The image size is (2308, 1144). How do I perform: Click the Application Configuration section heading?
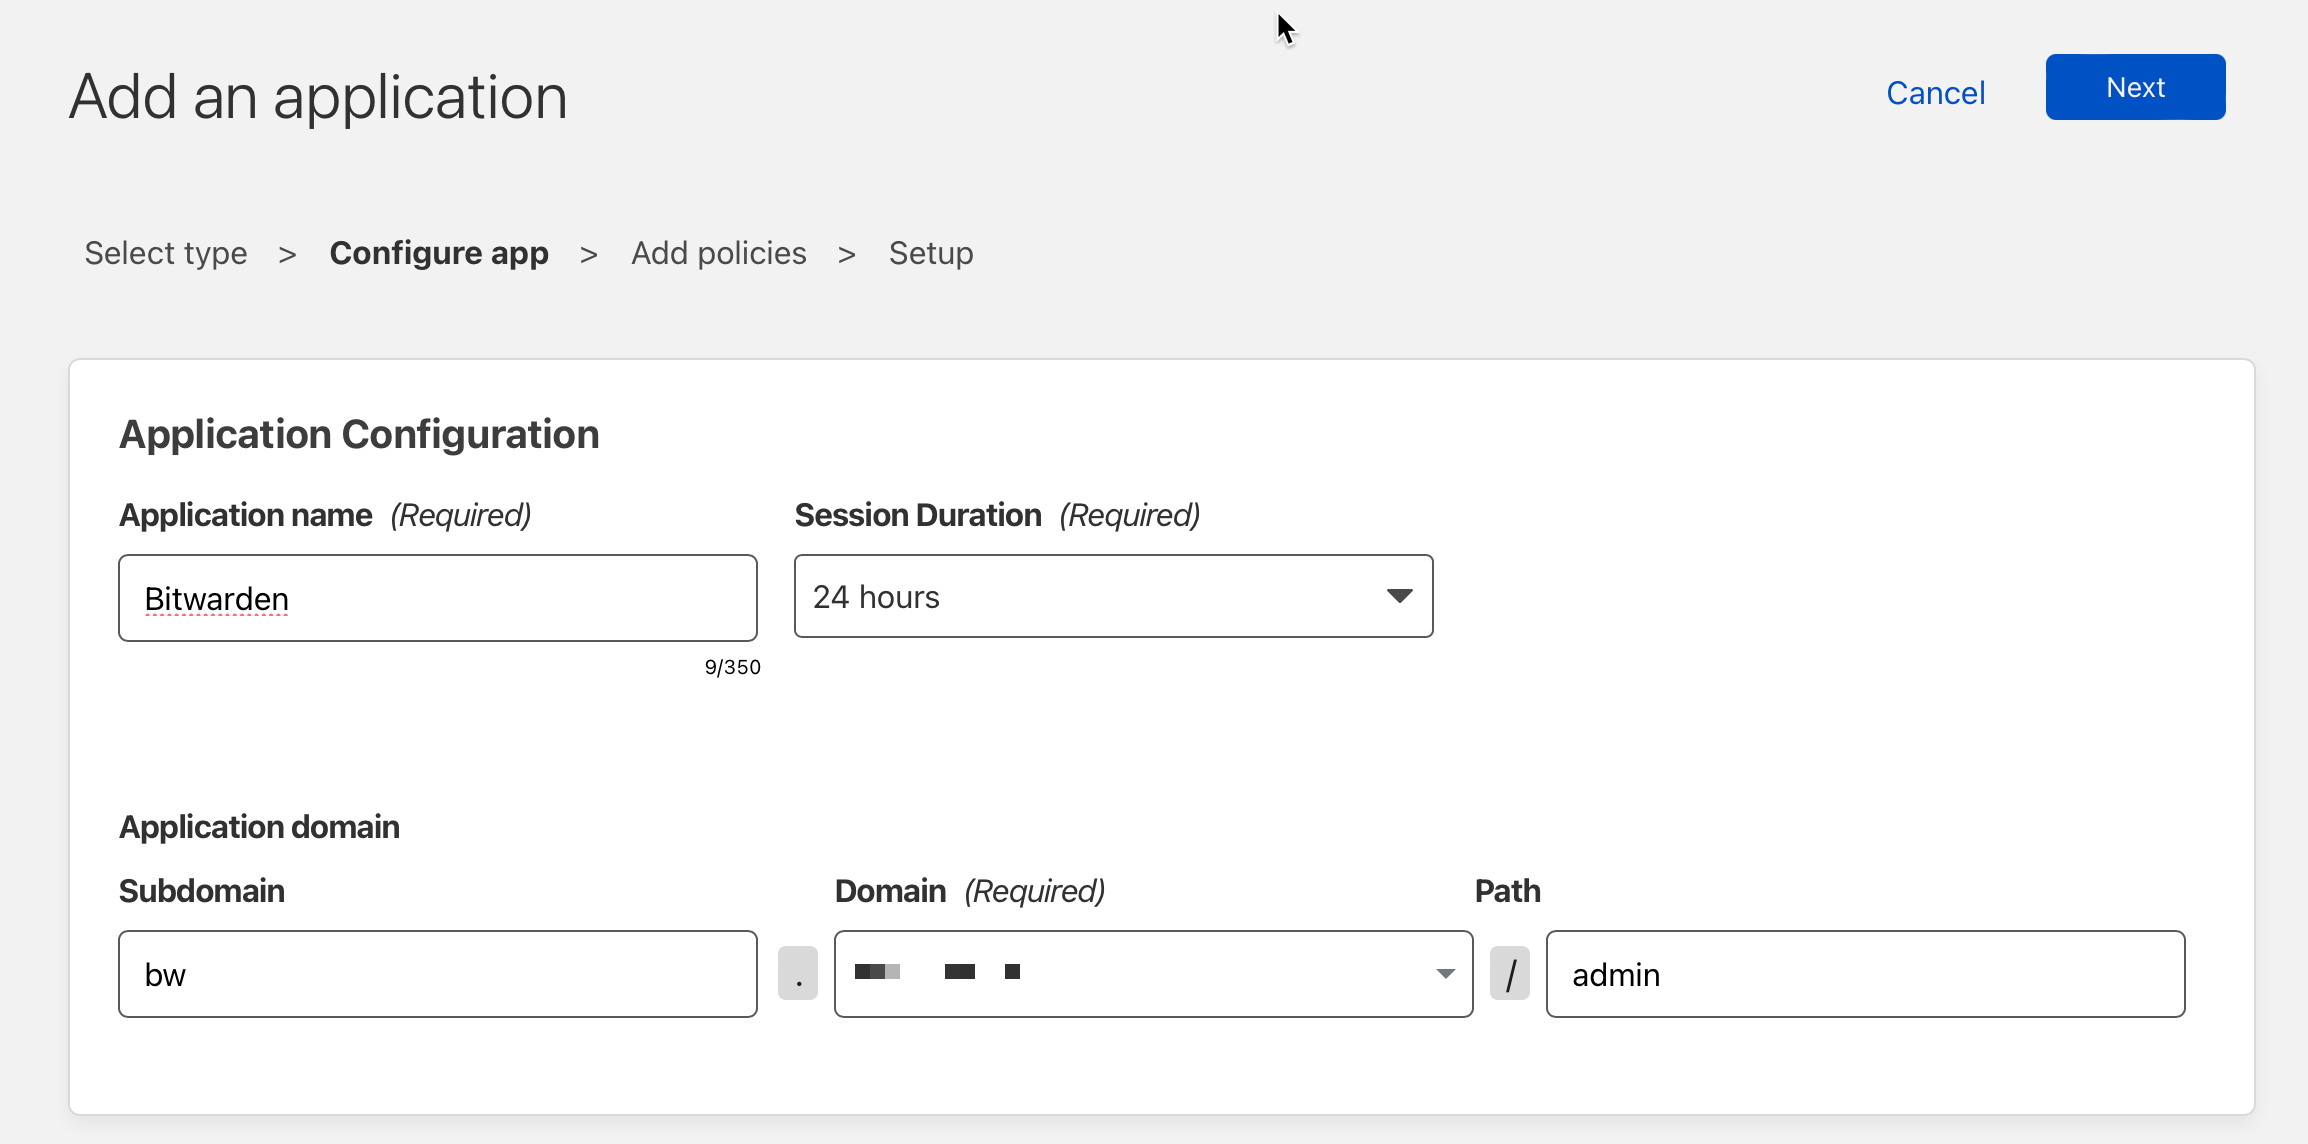click(x=359, y=433)
